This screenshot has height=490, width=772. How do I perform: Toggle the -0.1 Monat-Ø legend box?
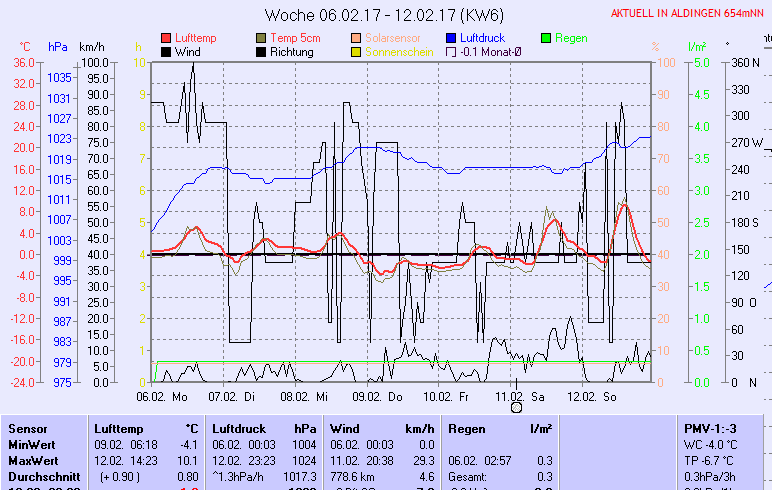451,52
